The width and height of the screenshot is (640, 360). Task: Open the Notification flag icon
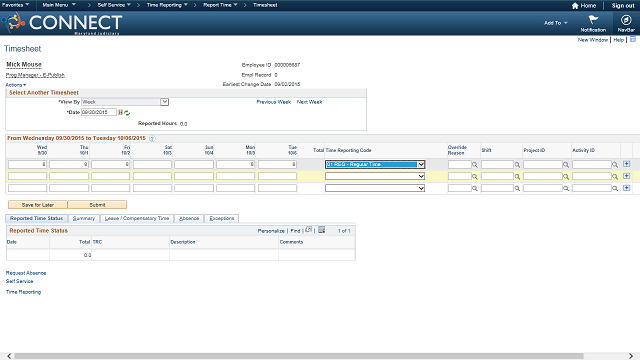(x=593, y=20)
